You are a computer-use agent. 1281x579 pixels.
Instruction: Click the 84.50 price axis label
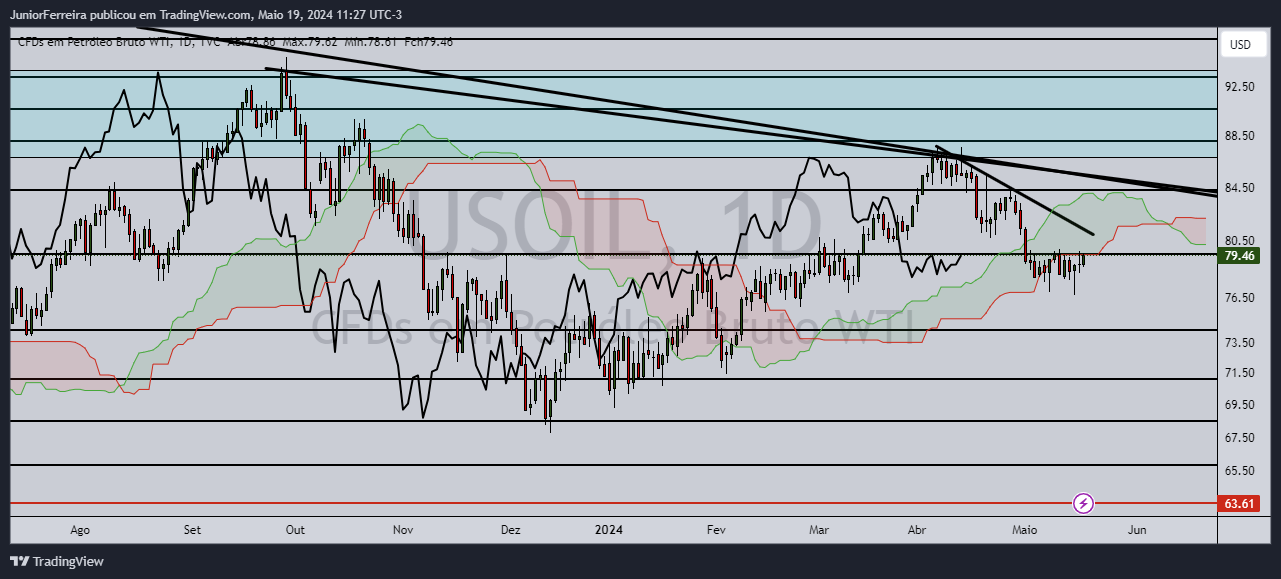(x=1240, y=188)
